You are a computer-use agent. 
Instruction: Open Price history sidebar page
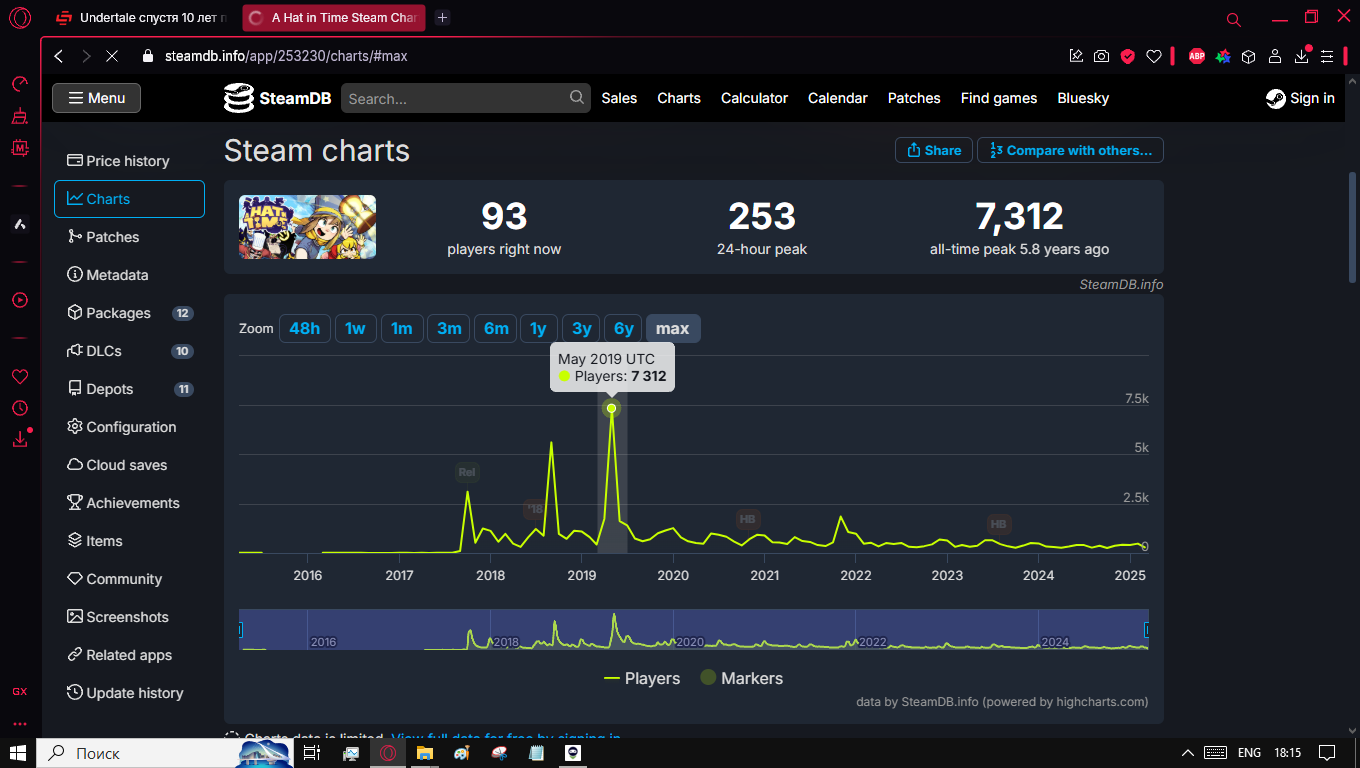[129, 161]
